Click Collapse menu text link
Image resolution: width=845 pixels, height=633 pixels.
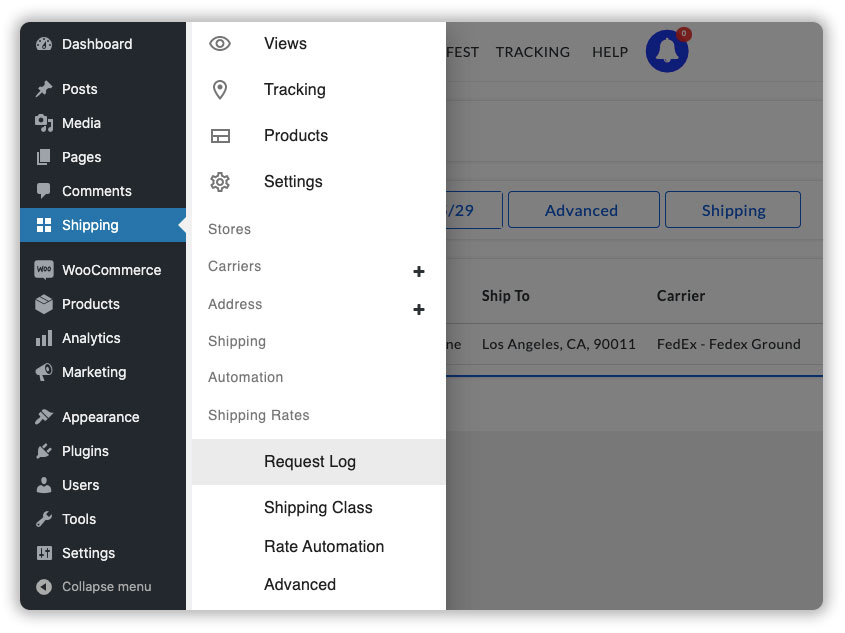[107, 587]
